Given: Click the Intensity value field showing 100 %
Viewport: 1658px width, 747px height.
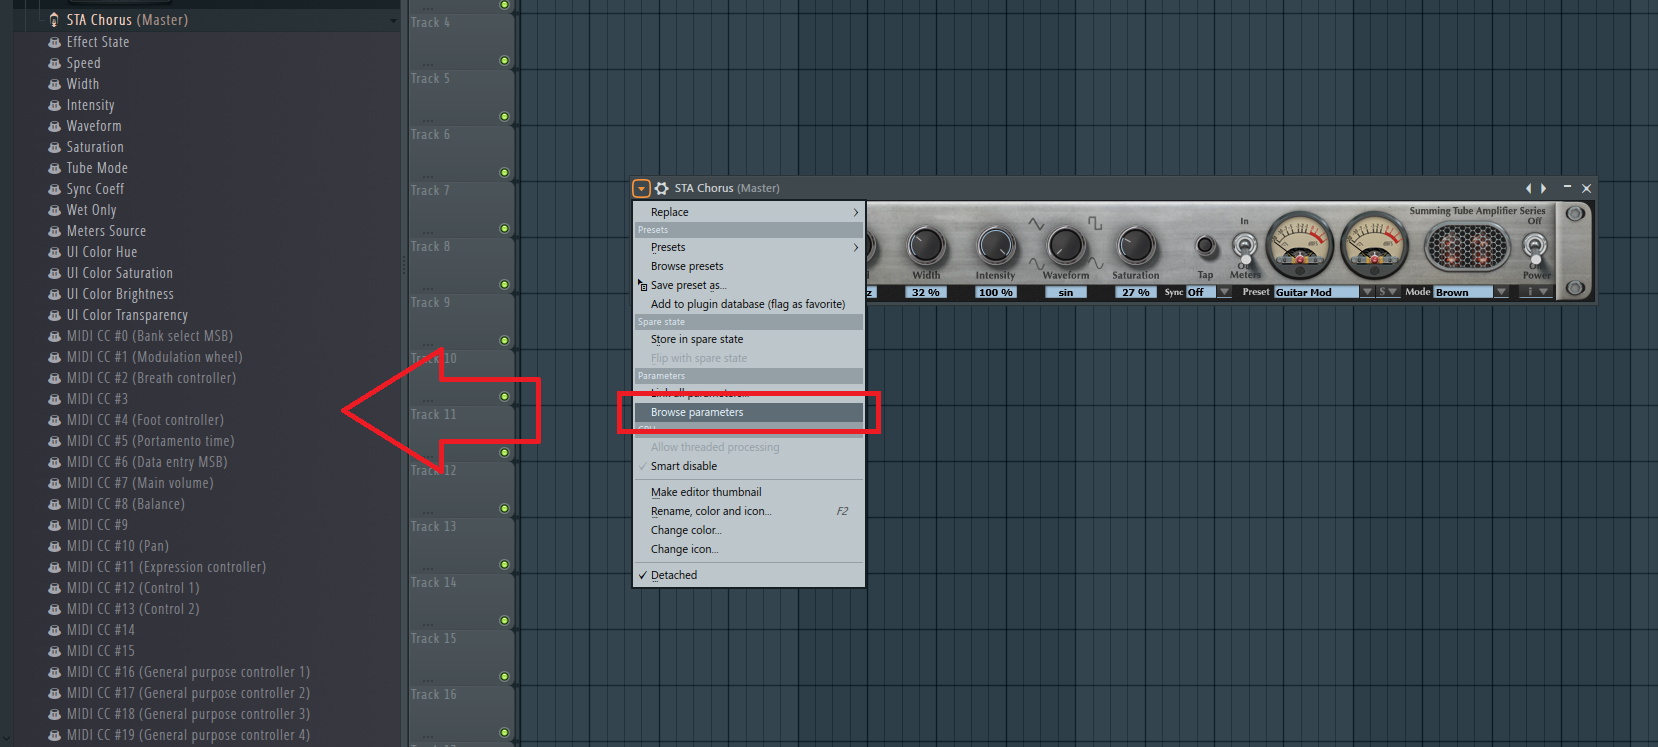Looking at the screenshot, I should (x=996, y=292).
